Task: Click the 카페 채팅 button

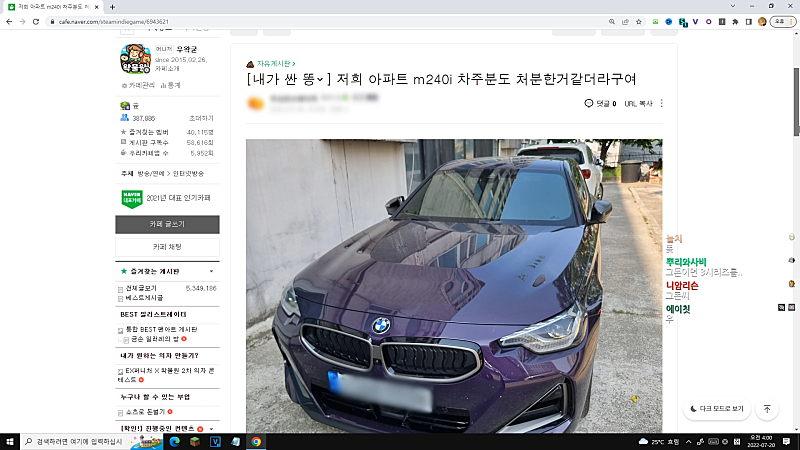Action: [x=167, y=246]
